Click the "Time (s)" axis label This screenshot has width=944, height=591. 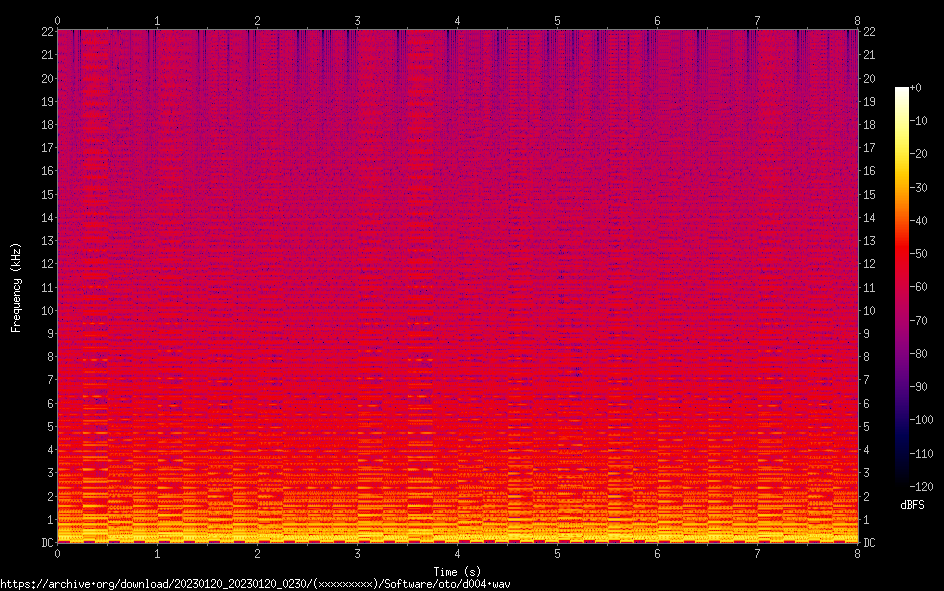457,570
